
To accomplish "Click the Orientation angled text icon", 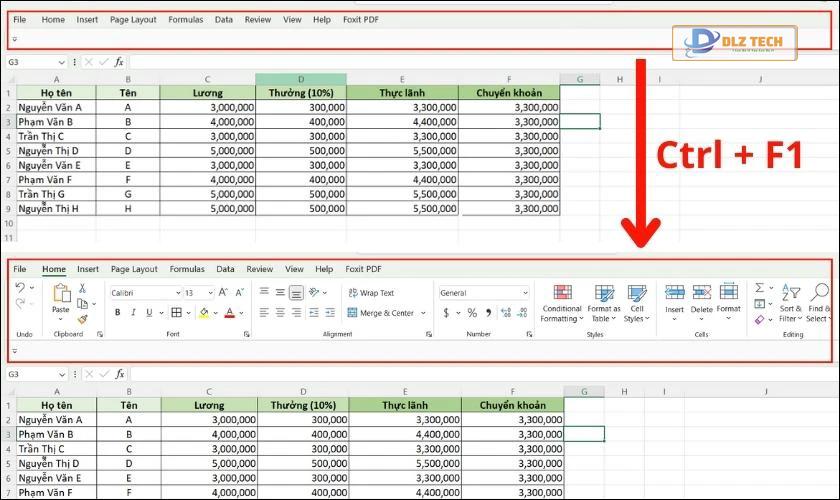I will coord(314,292).
